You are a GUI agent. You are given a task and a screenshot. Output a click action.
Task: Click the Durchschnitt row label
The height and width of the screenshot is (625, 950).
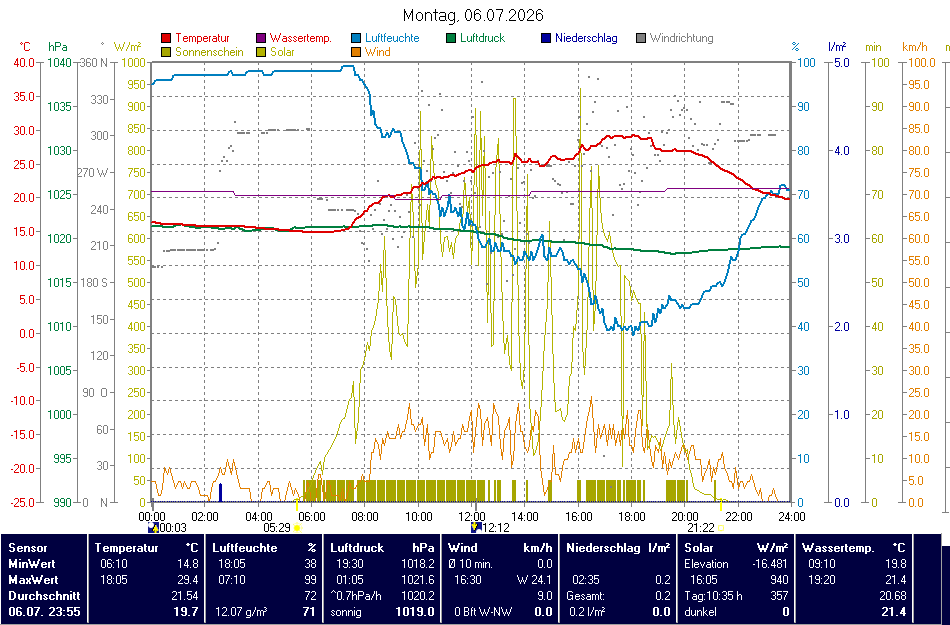(x=44, y=596)
